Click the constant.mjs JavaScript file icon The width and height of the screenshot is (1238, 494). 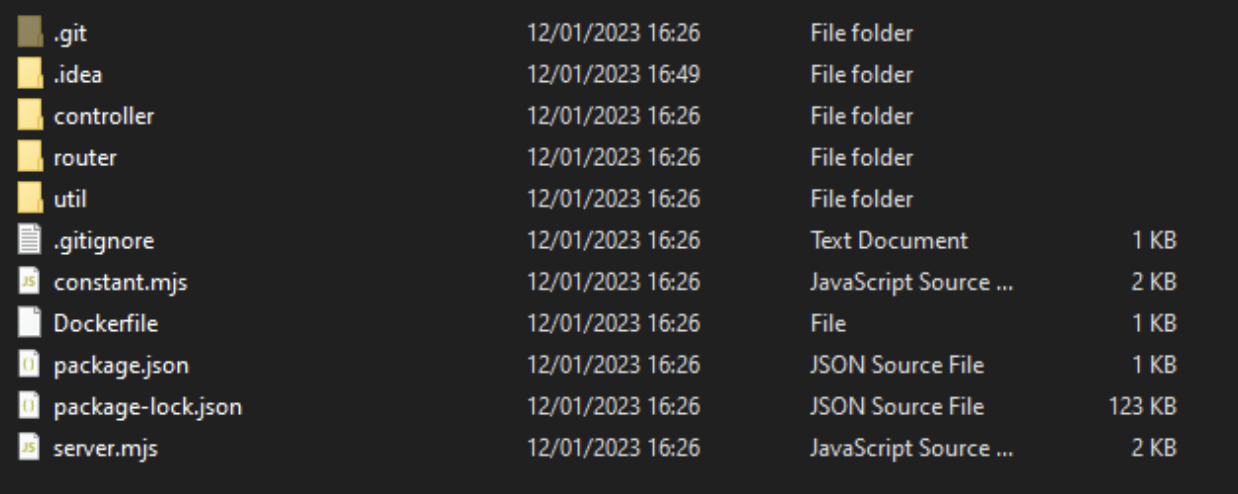pyautogui.click(x=30, y=282)
